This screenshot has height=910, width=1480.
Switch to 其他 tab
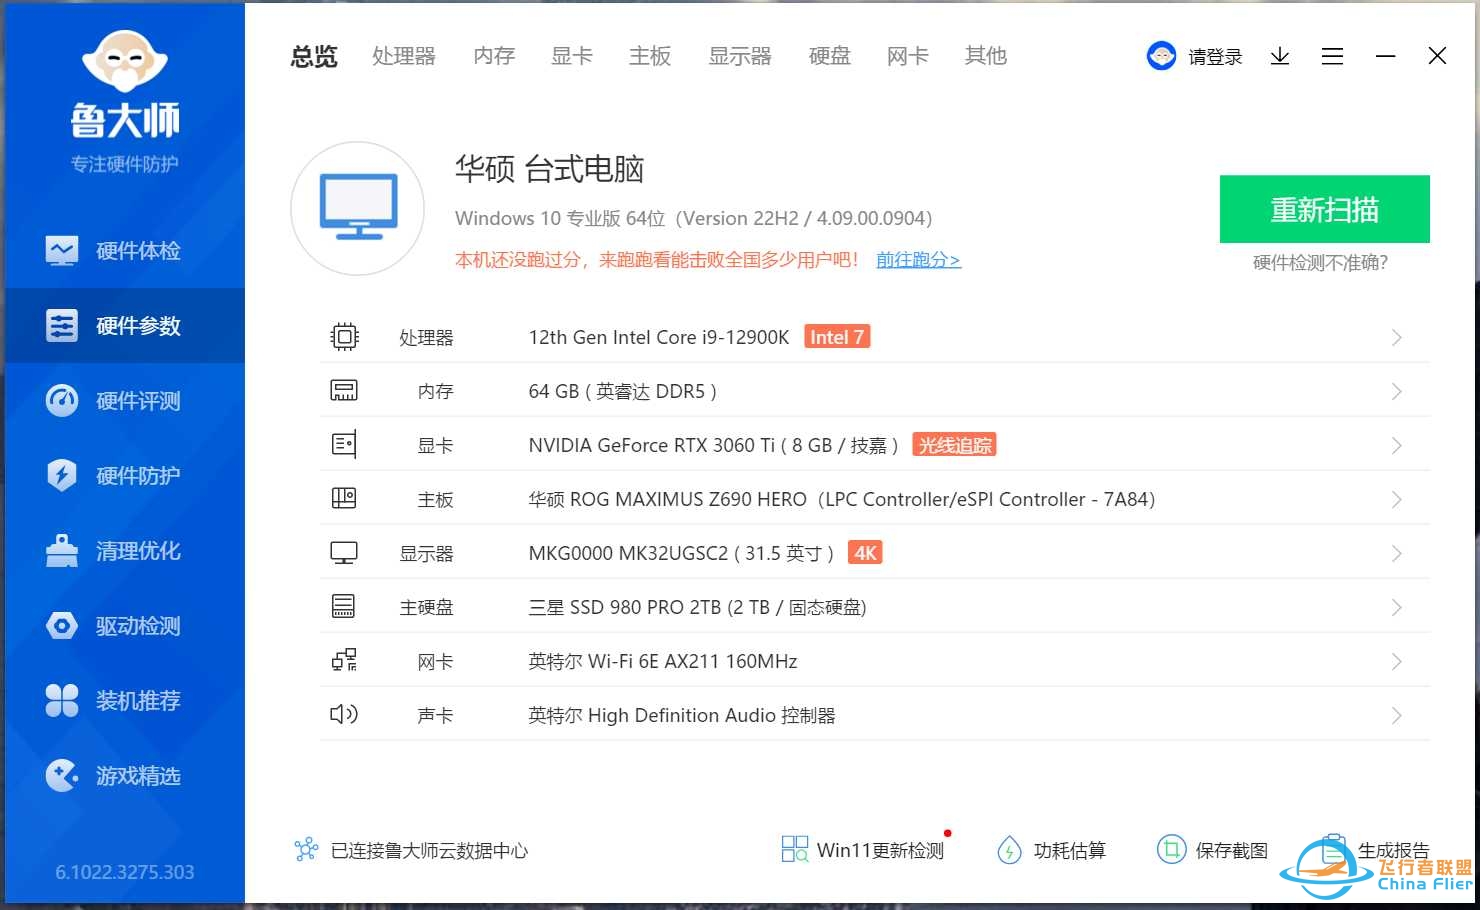(986, 56)
